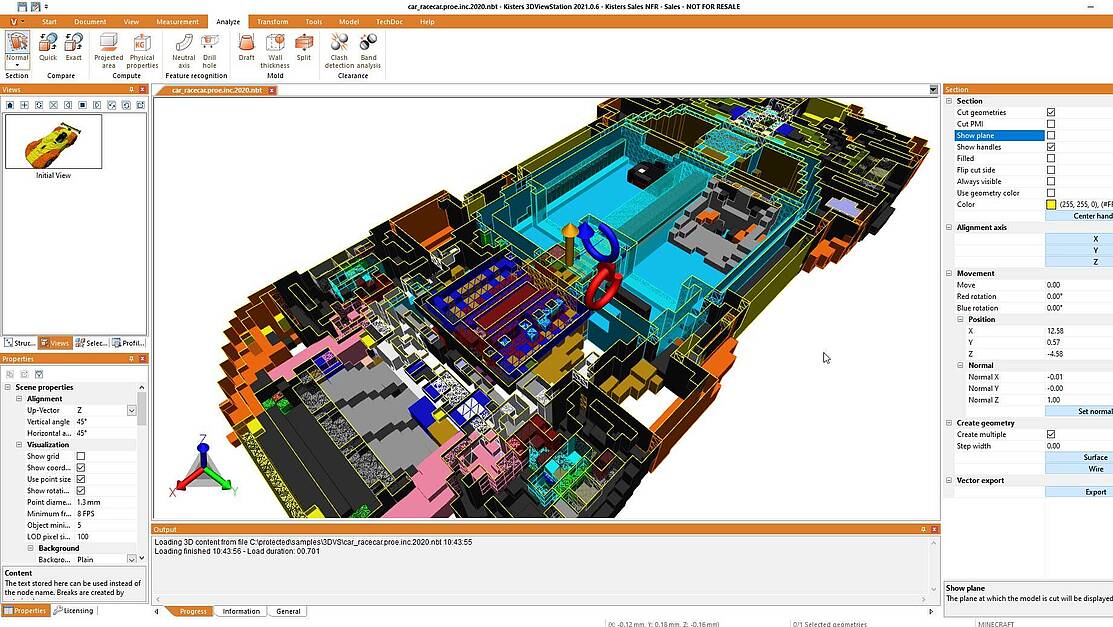1113x627 pixels.
Task: Open the Structure panel tab
Action: point(19,343)
